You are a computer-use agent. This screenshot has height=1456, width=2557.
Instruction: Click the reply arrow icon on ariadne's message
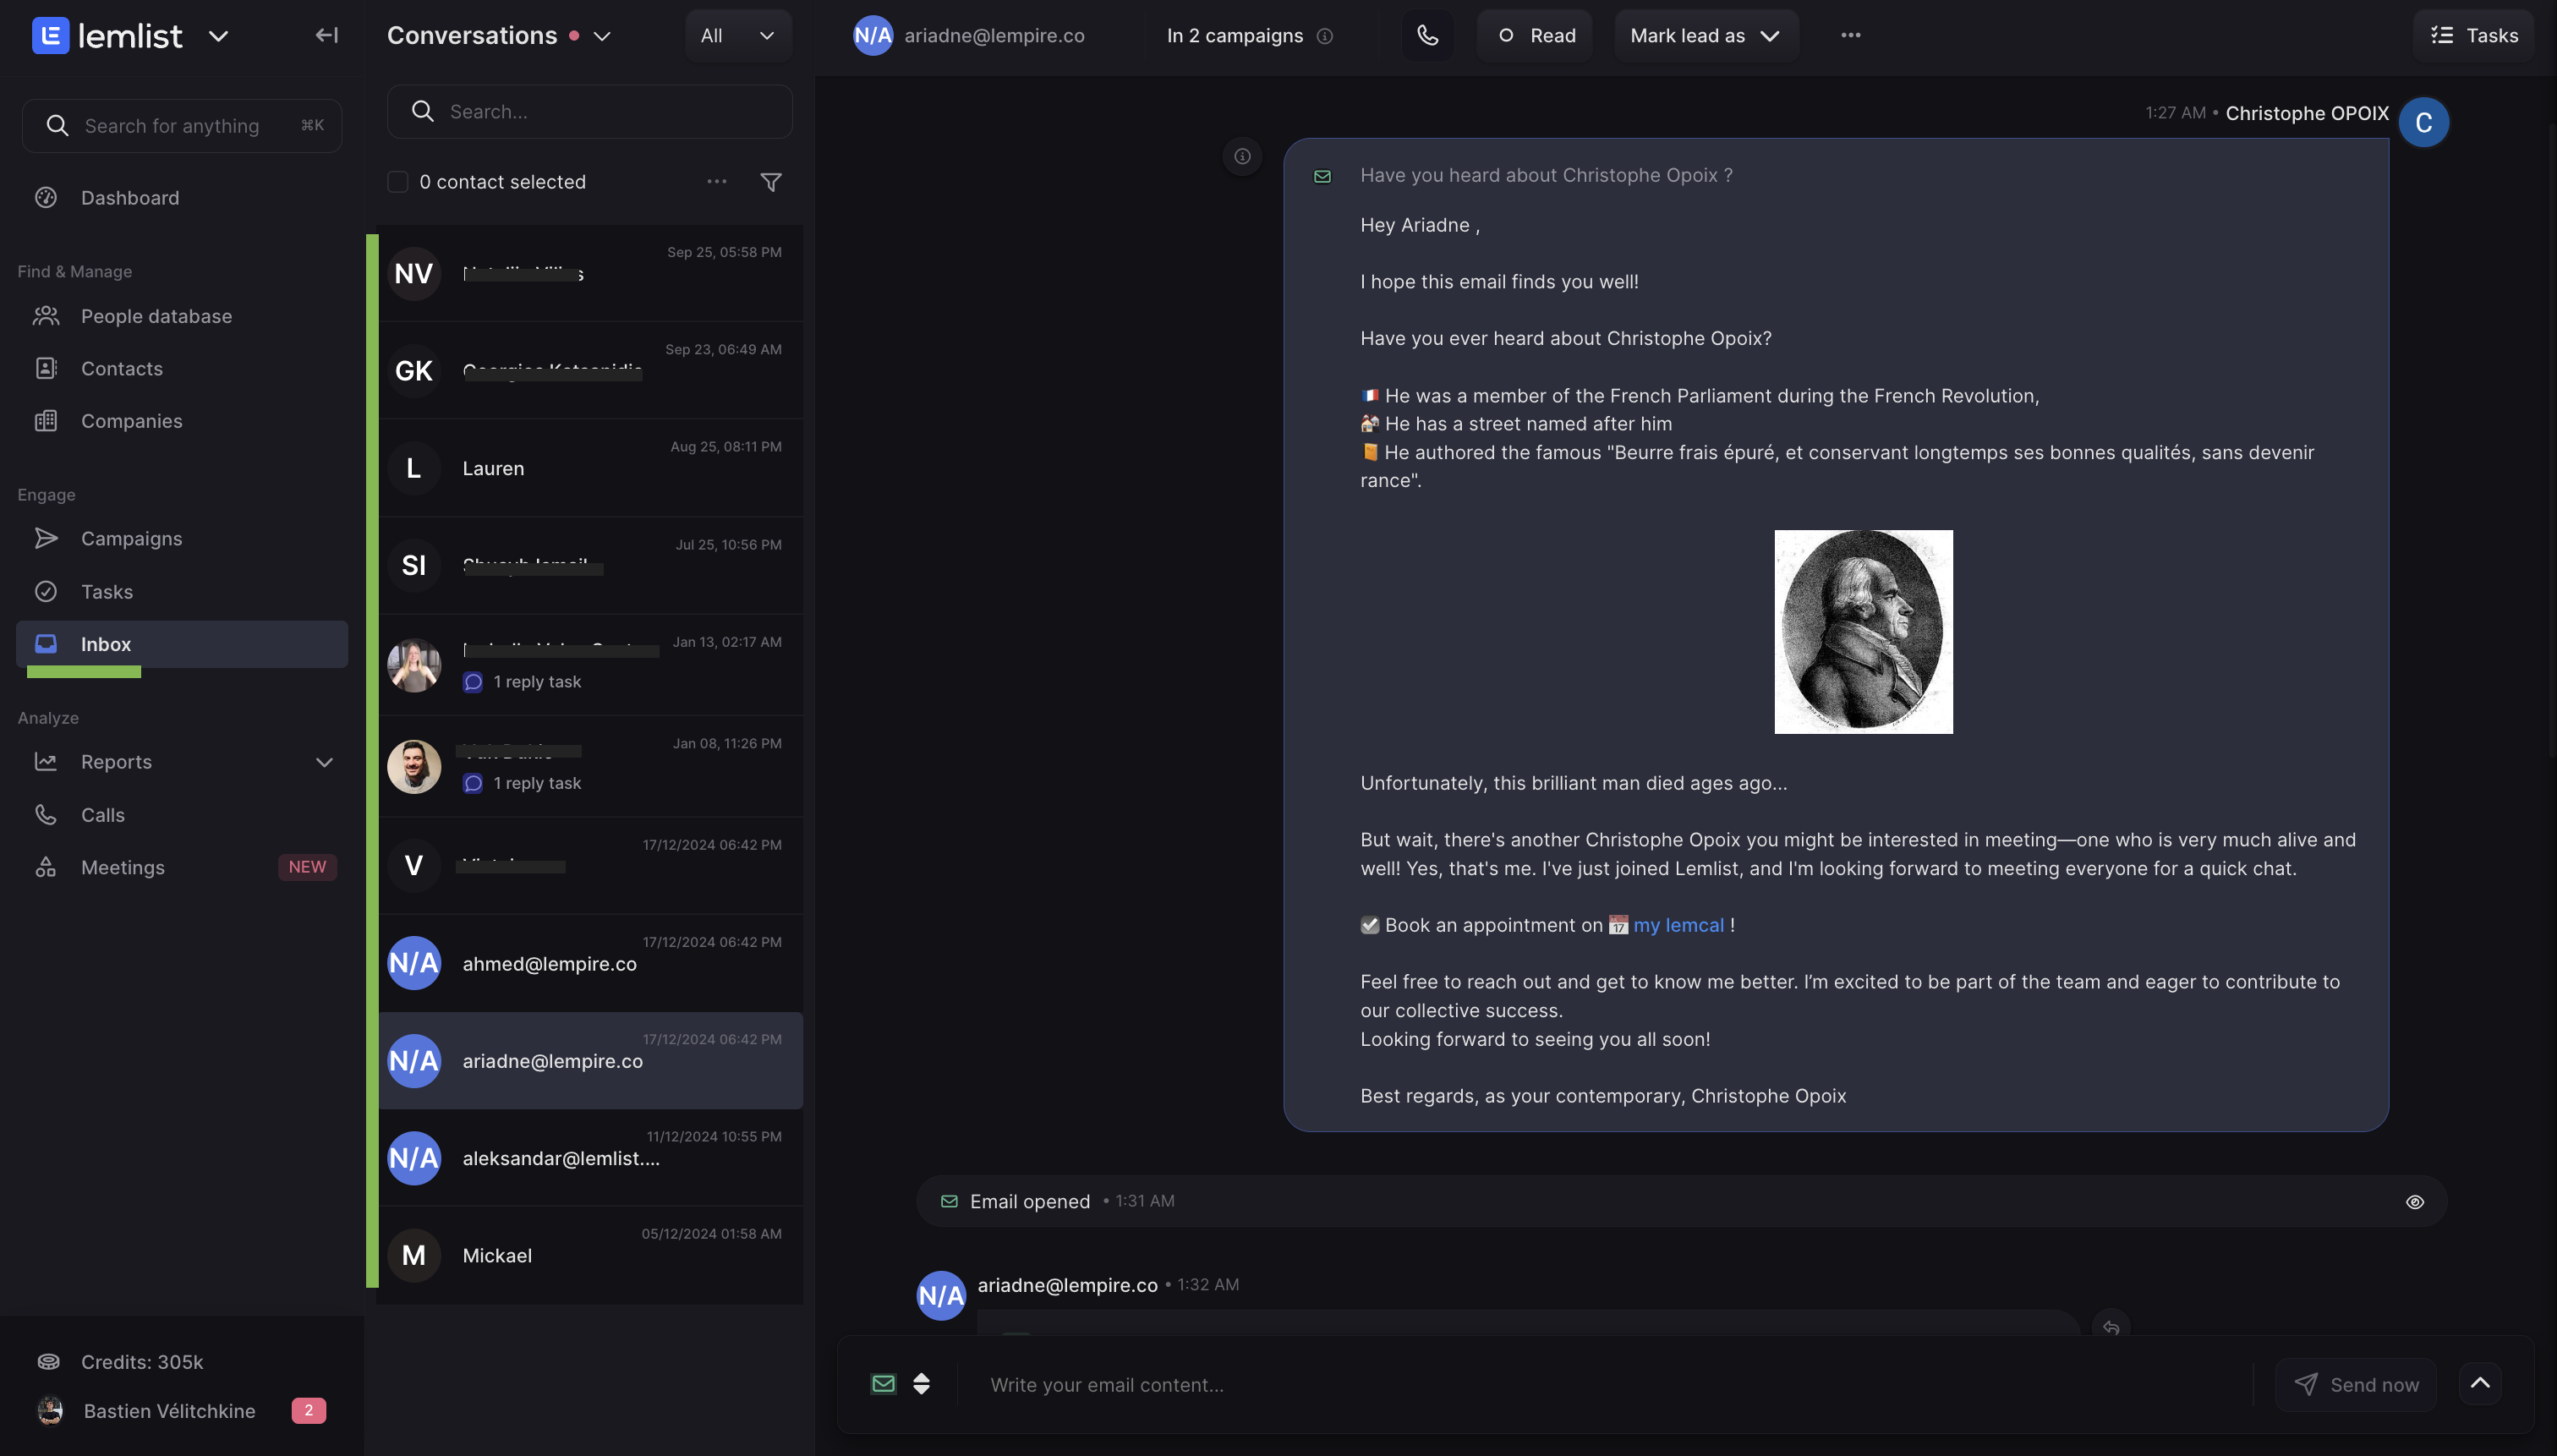click(2110, 1327)
